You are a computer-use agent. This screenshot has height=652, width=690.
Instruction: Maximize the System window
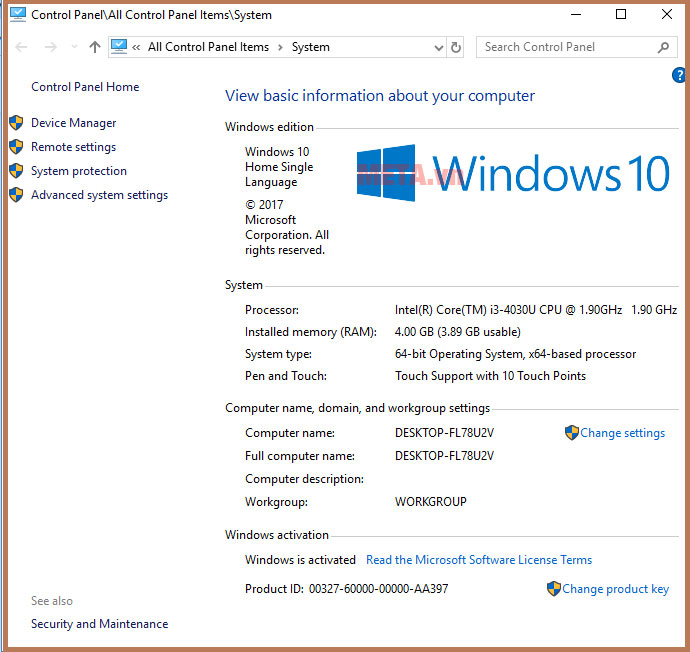pyautogui.click(x=620, y=15)
